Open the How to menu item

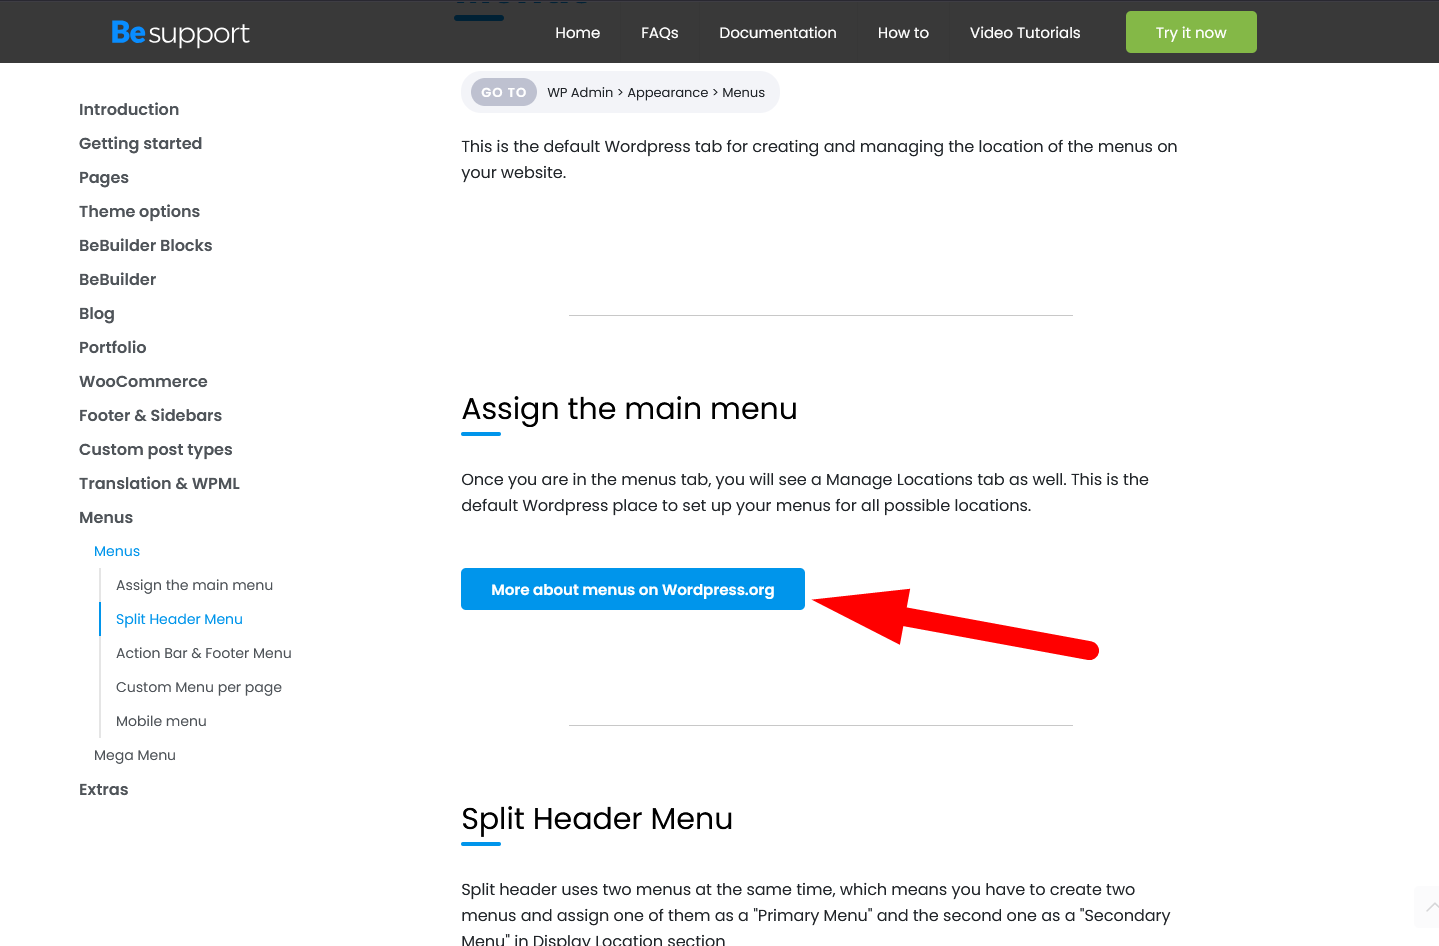(x=903, y=33)
